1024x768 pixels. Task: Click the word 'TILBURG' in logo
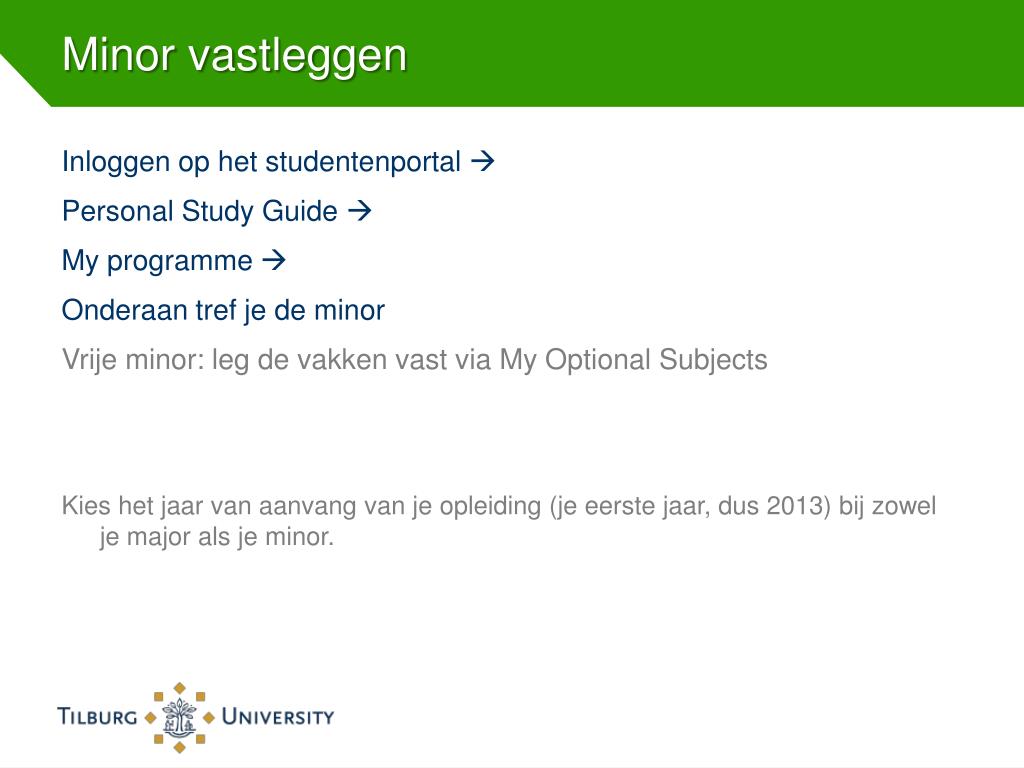(x=97, y=716)
